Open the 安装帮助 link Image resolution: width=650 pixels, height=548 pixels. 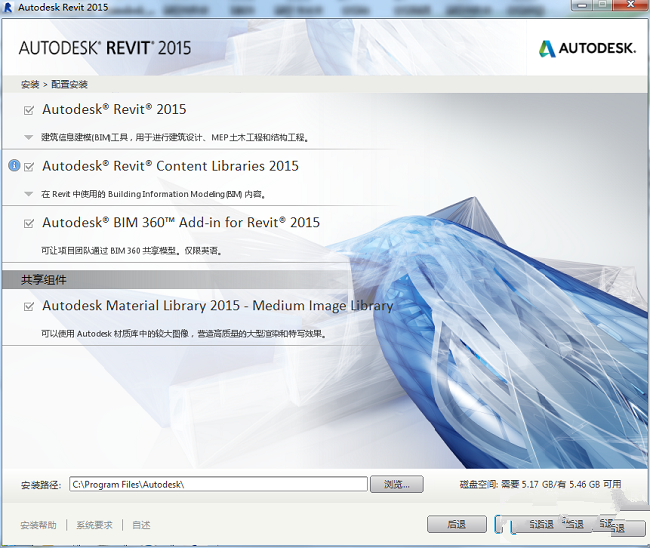click(x=39, y=525)
